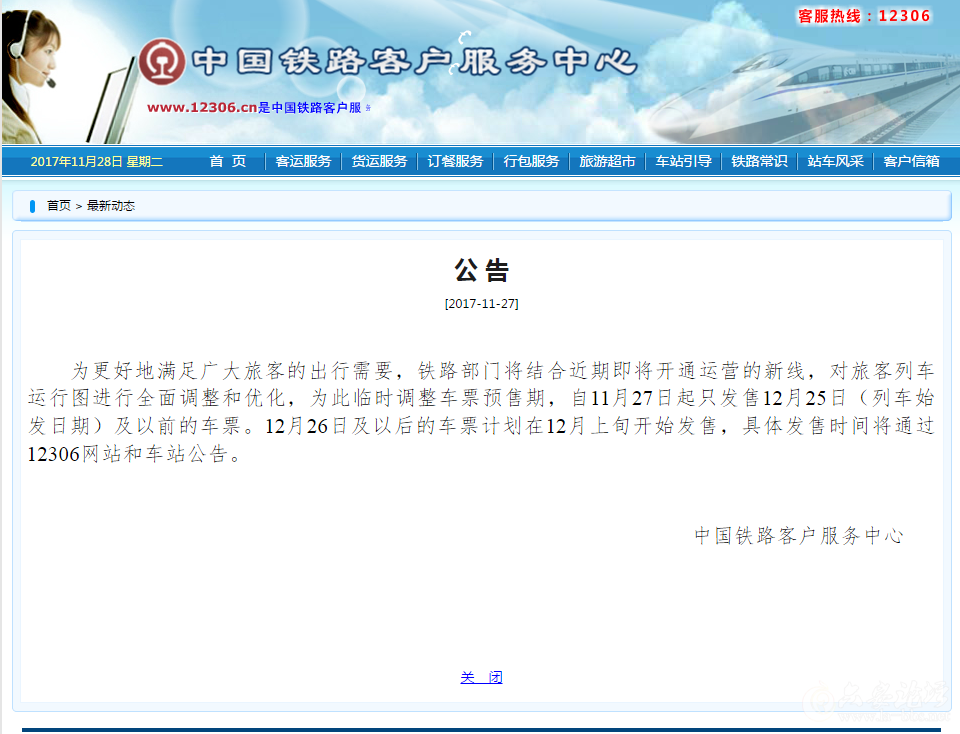
Task: Open the 行包服务 page
Action: pos(531,160)
